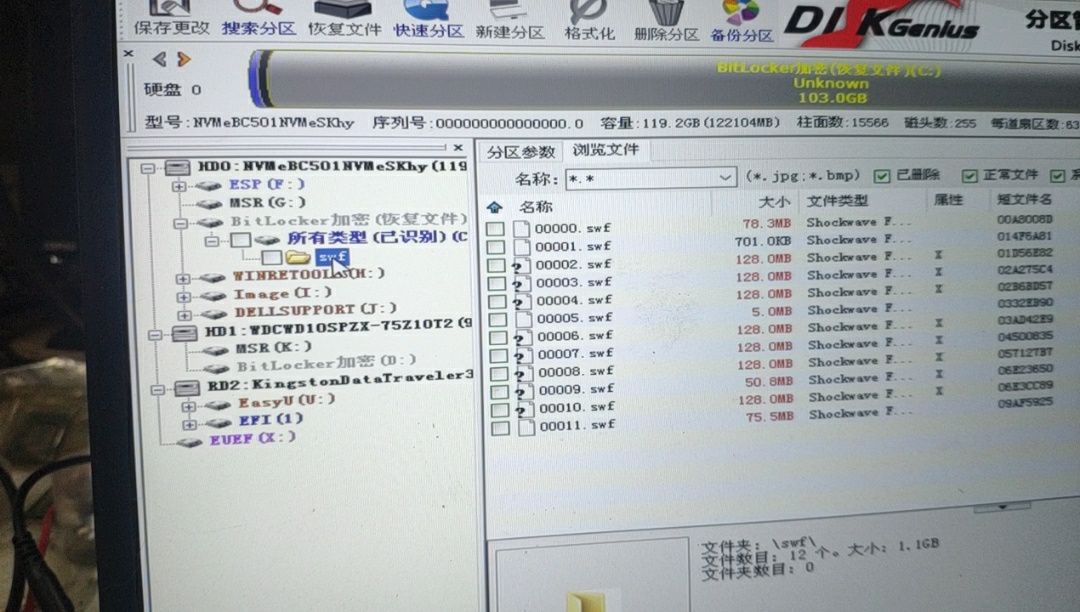Collapse the HD0 disk tree node
This screenshot has width=1080, height=612.
coord(148,168)
